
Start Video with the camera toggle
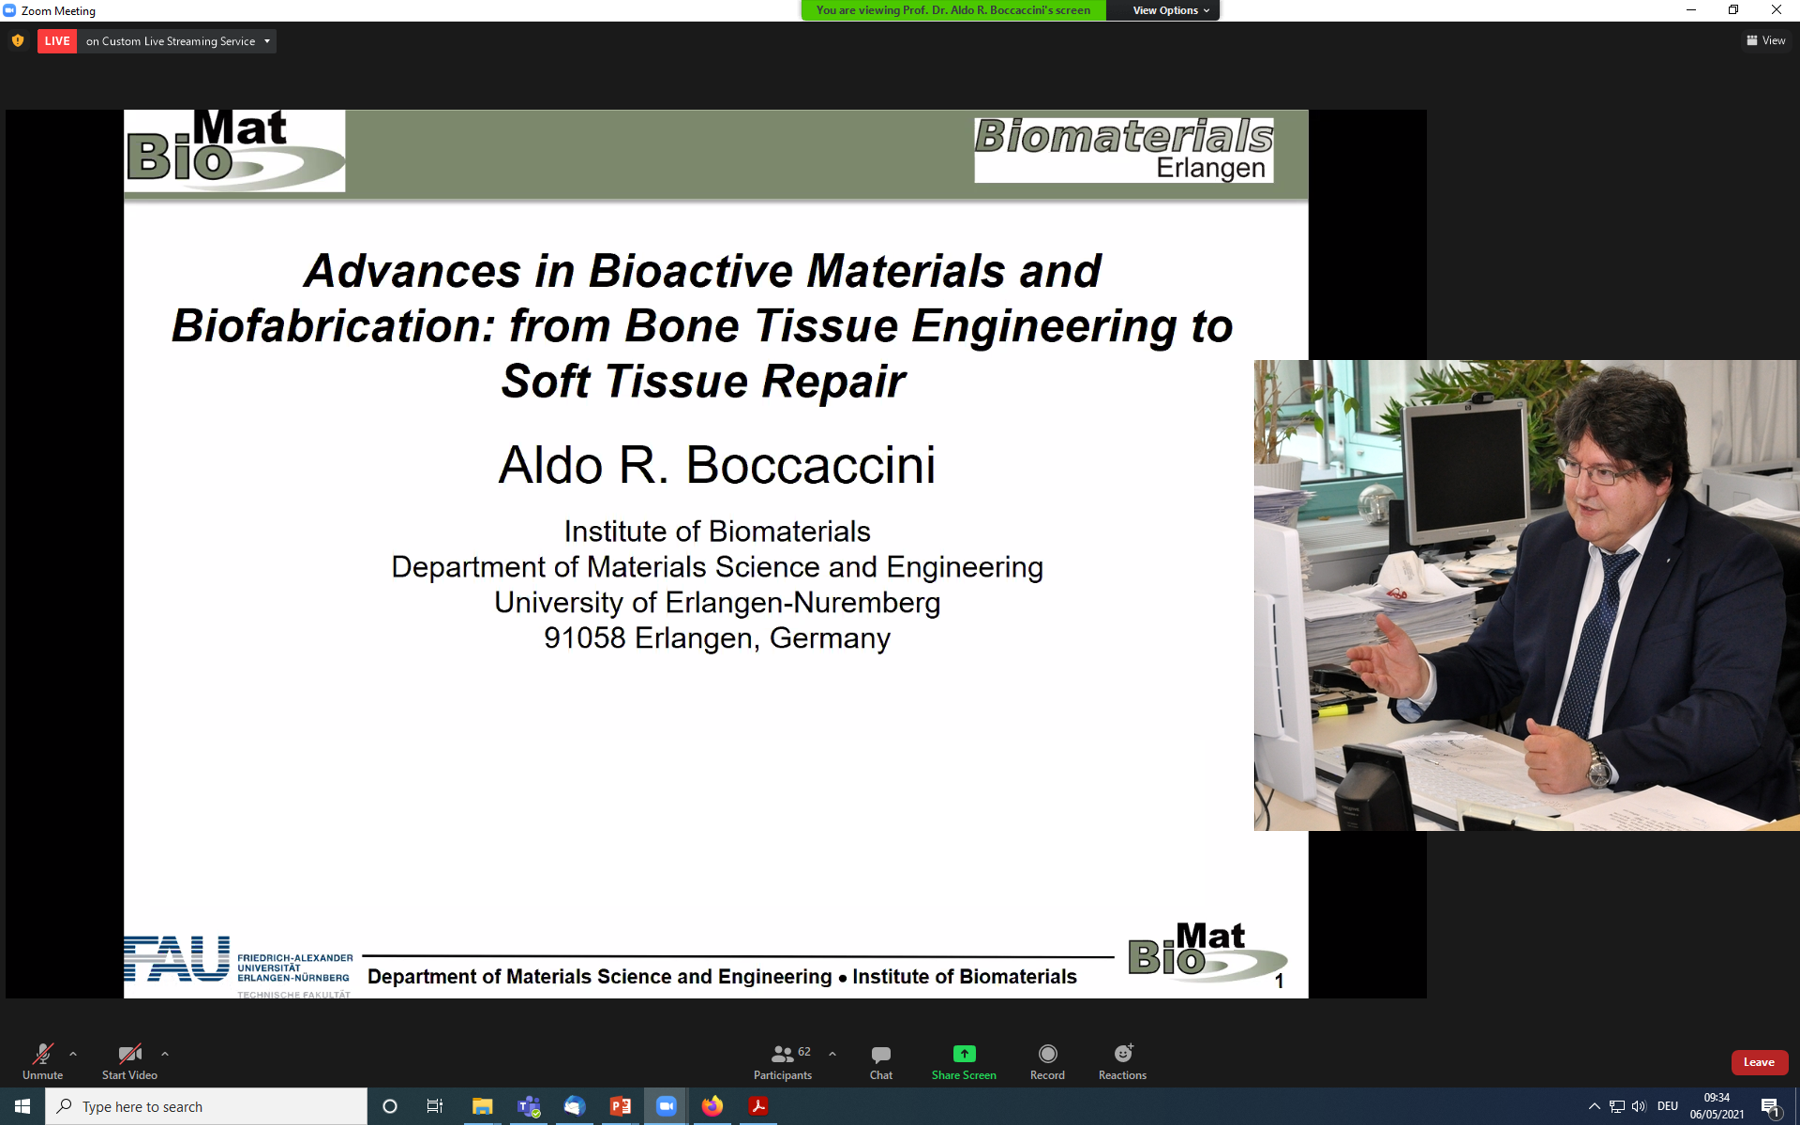click(129, 1061)
